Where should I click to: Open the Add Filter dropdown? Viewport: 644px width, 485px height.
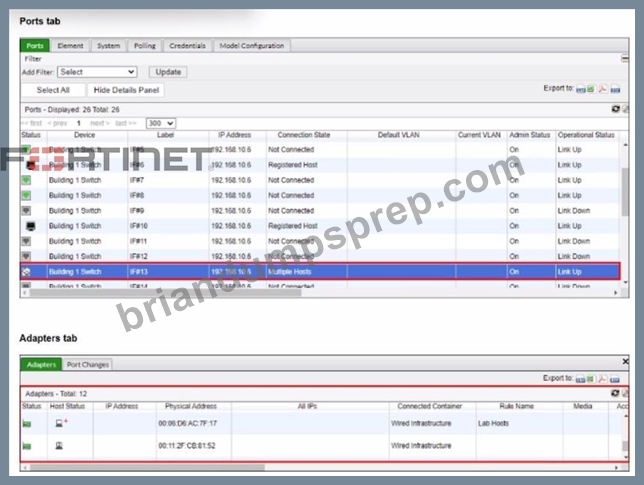pos(97,72)
